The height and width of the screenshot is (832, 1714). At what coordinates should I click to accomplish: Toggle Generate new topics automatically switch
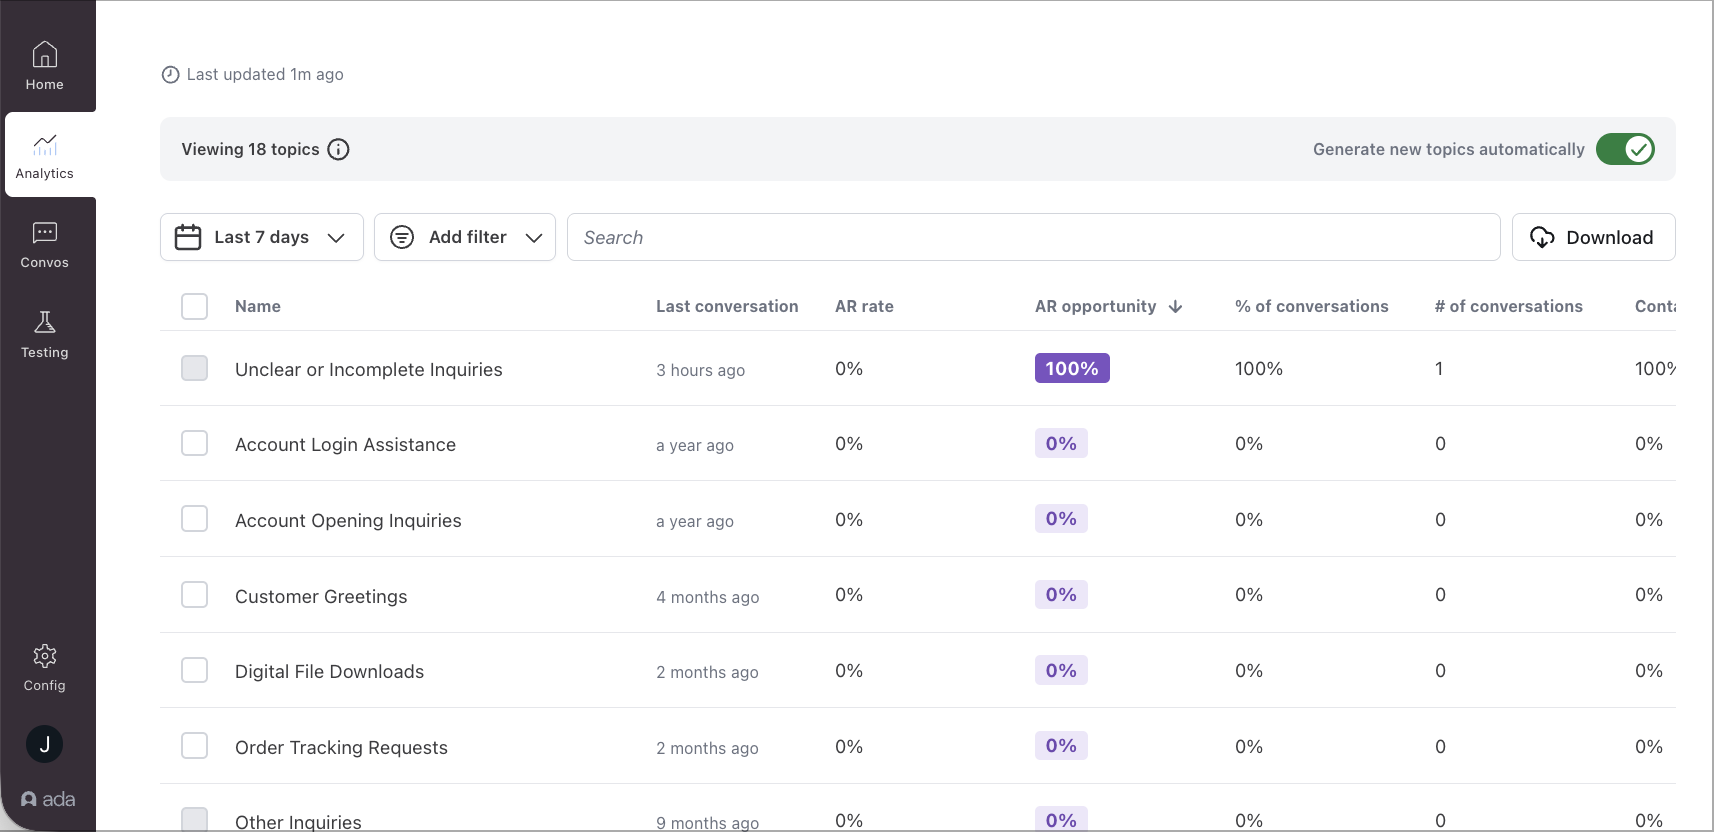[x=1625, y=149]
